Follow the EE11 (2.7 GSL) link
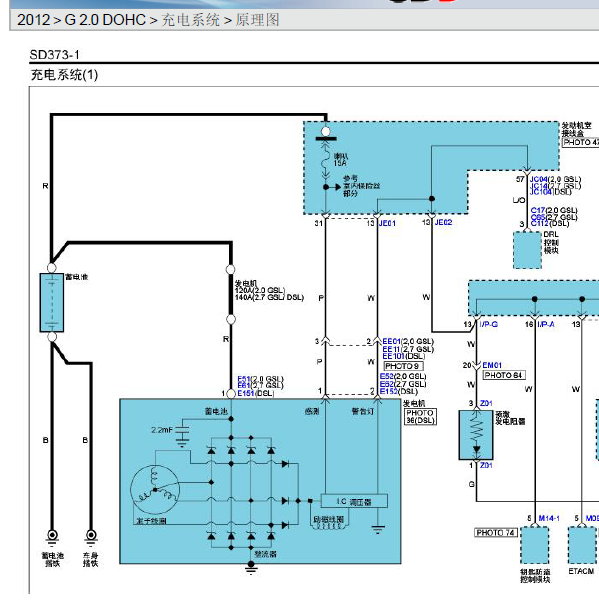 click(391, 349)
